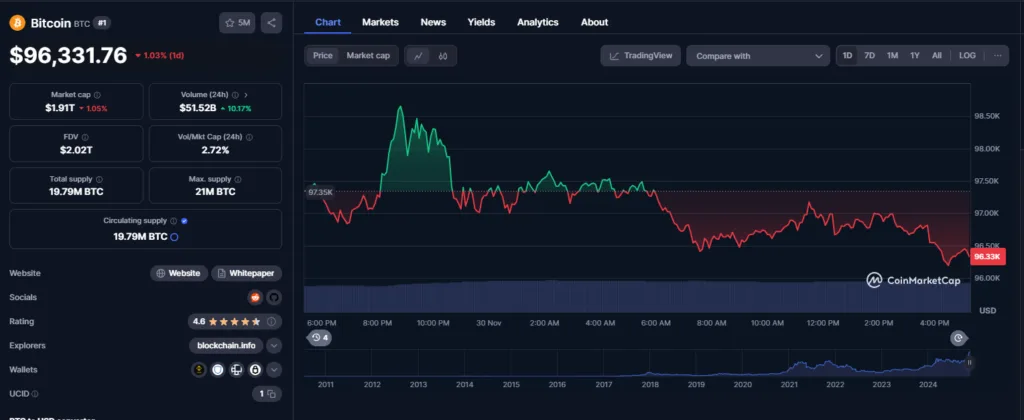This screenshot has height=420, width=1024.
Task: Open the Reddit social link
Action: [255, 297]
